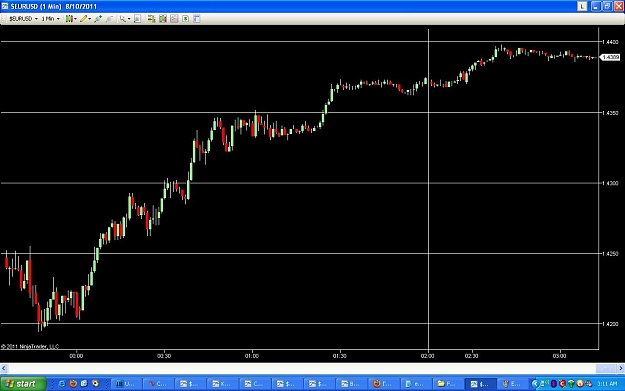Image resolution: width=625 pixels, height=391 pixels.
Task: Open the candlestick chart style tool
Action: (x=71, y=19)
